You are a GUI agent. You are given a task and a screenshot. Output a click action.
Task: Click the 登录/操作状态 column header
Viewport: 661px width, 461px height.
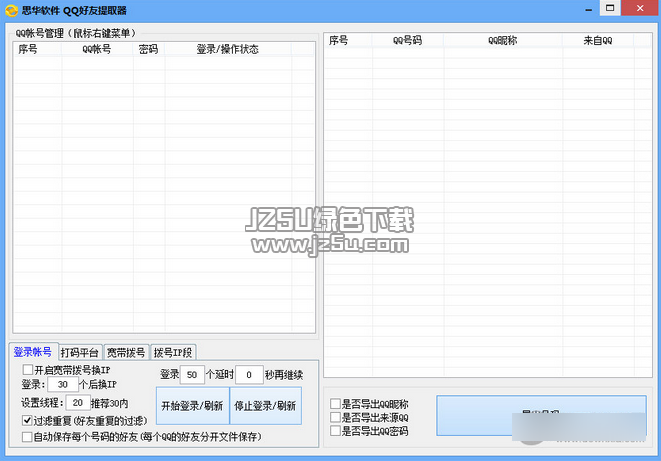point(228,49)
